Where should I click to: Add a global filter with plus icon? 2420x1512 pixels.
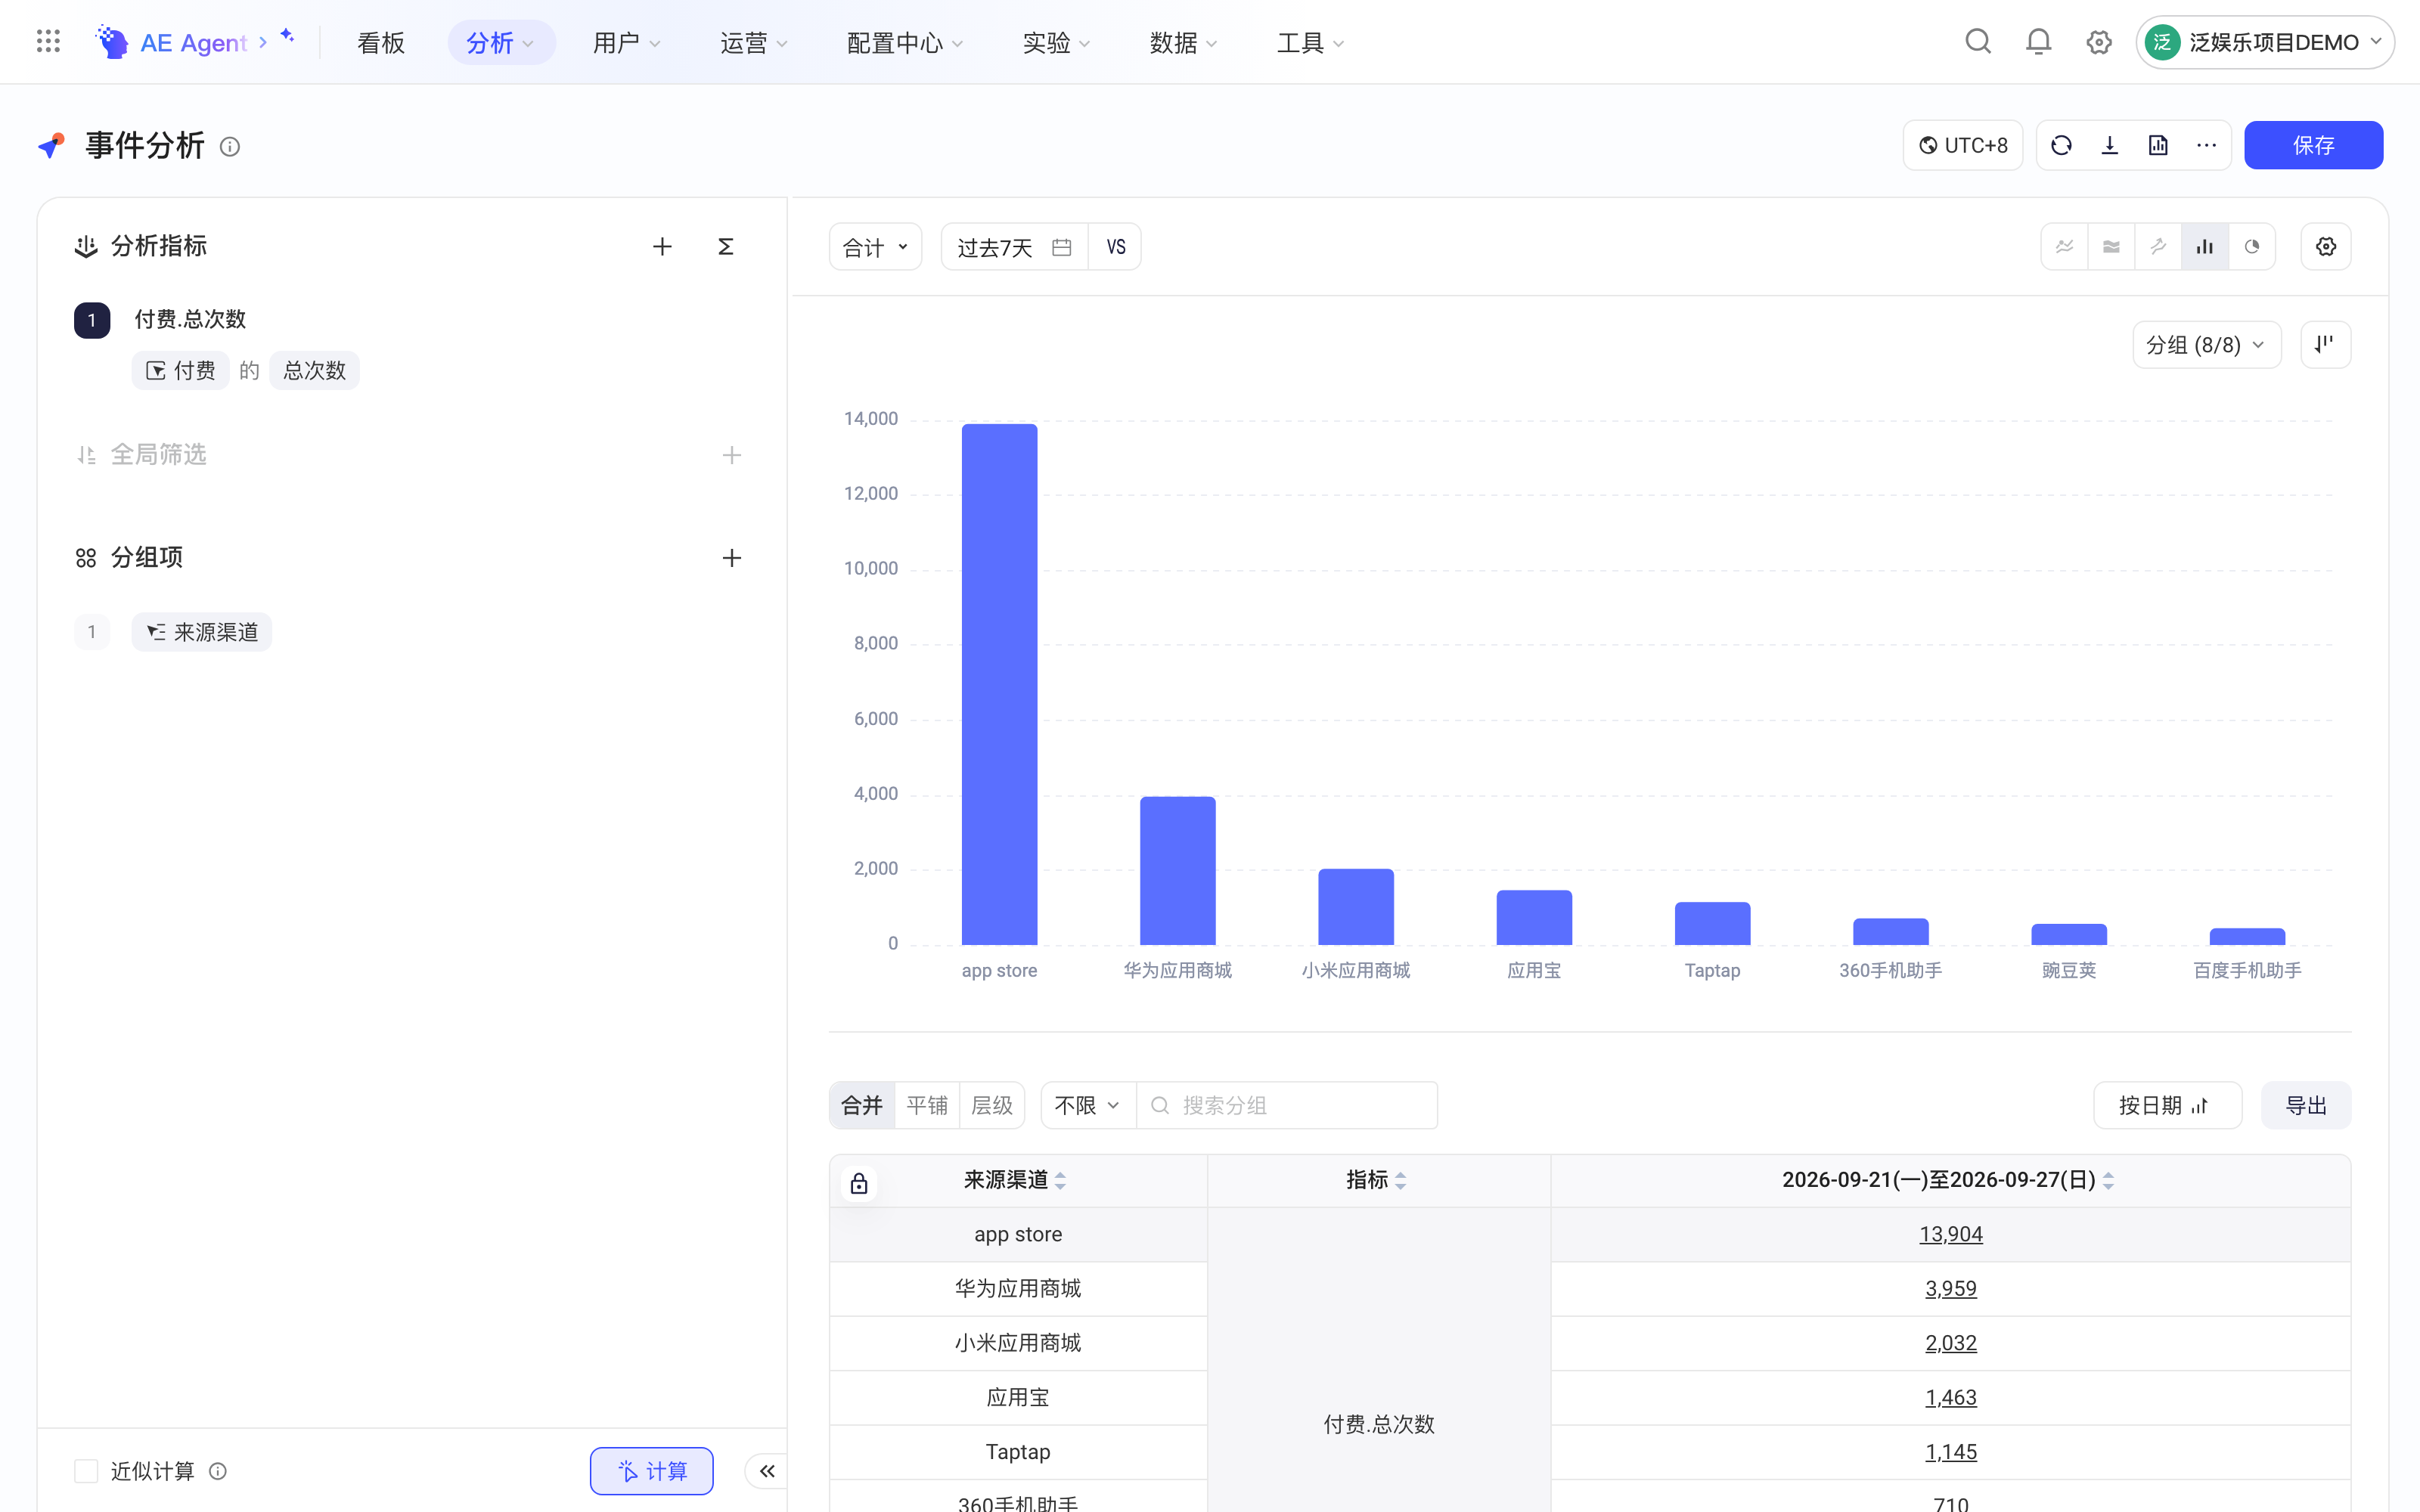coord(732,456)
